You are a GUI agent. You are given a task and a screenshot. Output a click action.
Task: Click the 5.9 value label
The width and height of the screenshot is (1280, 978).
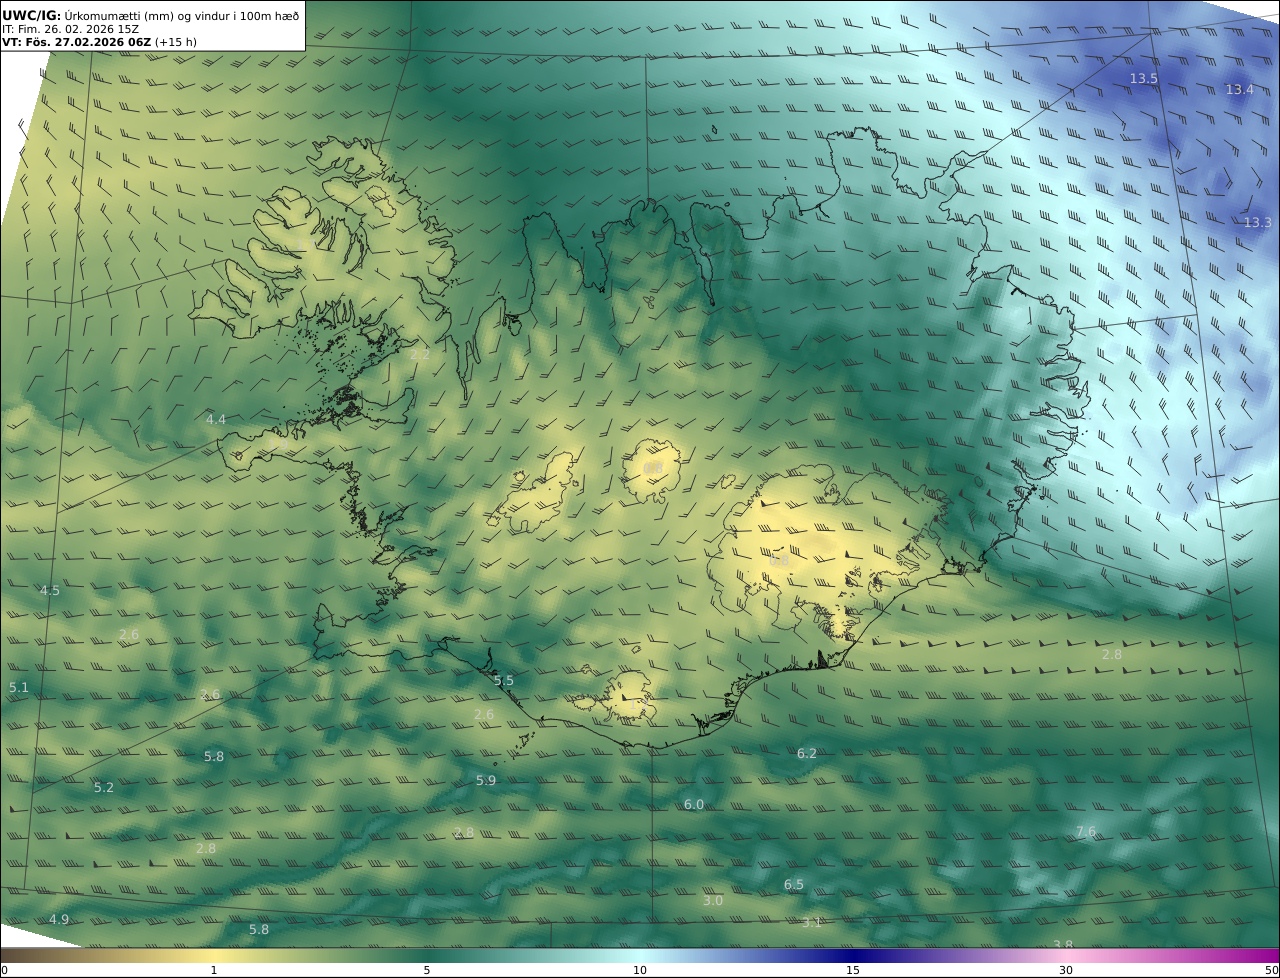tap(486, 780)
